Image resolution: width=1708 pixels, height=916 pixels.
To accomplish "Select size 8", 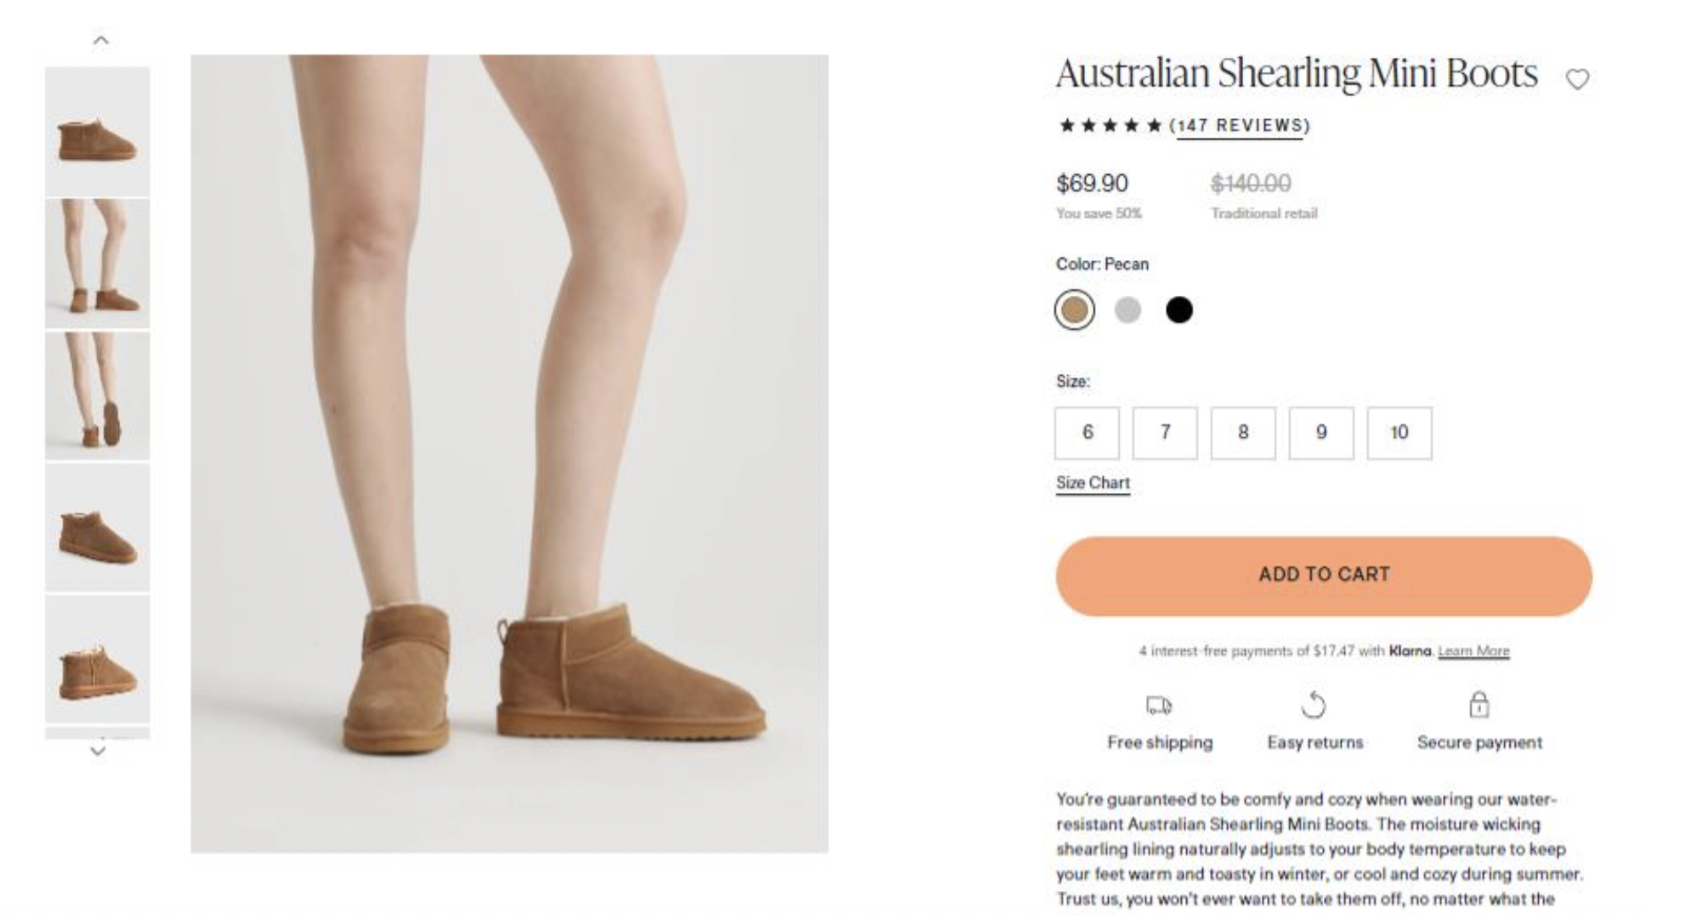I will point(1243,433).
